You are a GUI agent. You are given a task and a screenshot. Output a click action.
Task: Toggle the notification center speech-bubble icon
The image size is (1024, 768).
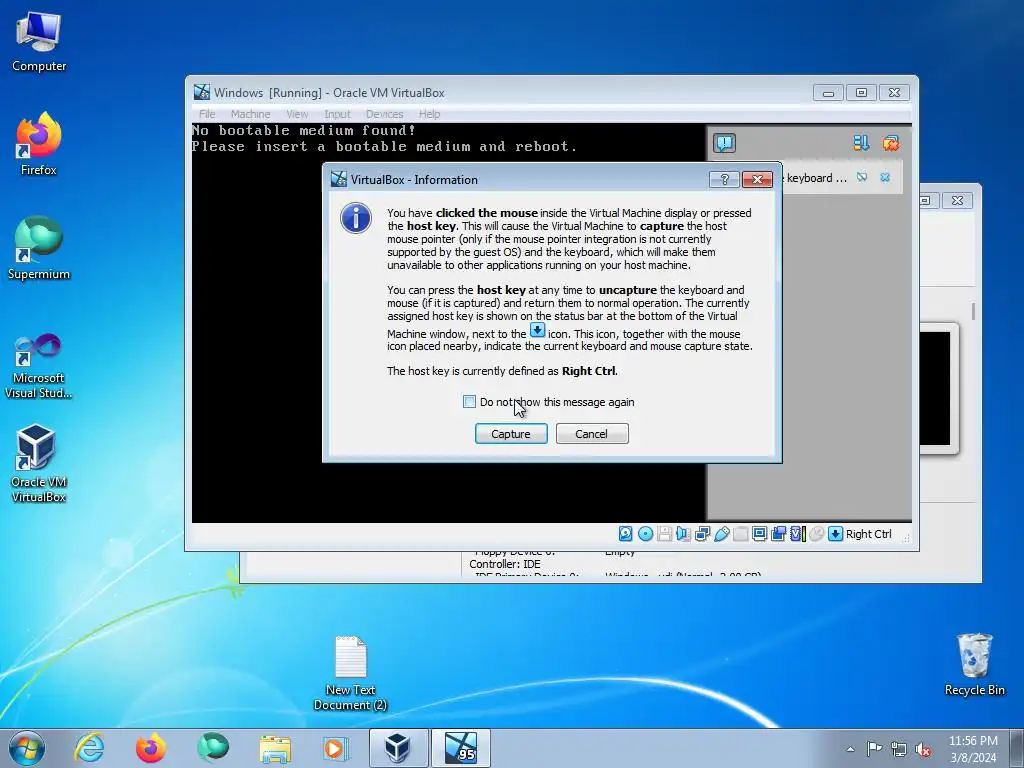tap(724, 143)
